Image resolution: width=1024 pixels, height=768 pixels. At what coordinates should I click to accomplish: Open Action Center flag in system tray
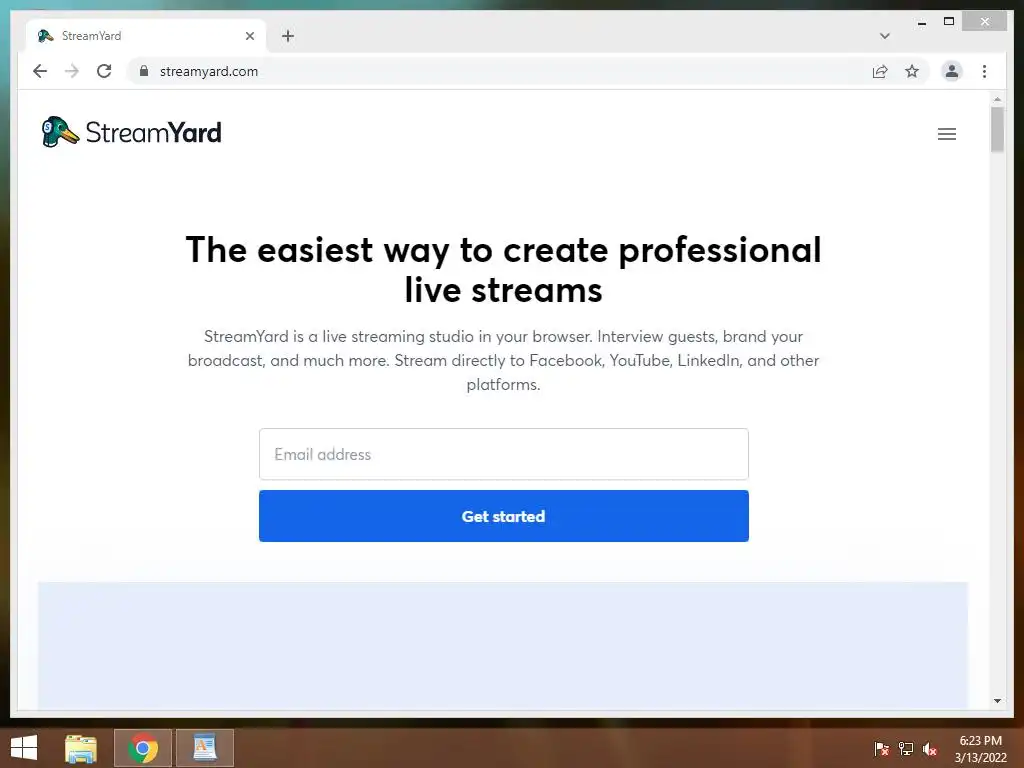(881, 748)
